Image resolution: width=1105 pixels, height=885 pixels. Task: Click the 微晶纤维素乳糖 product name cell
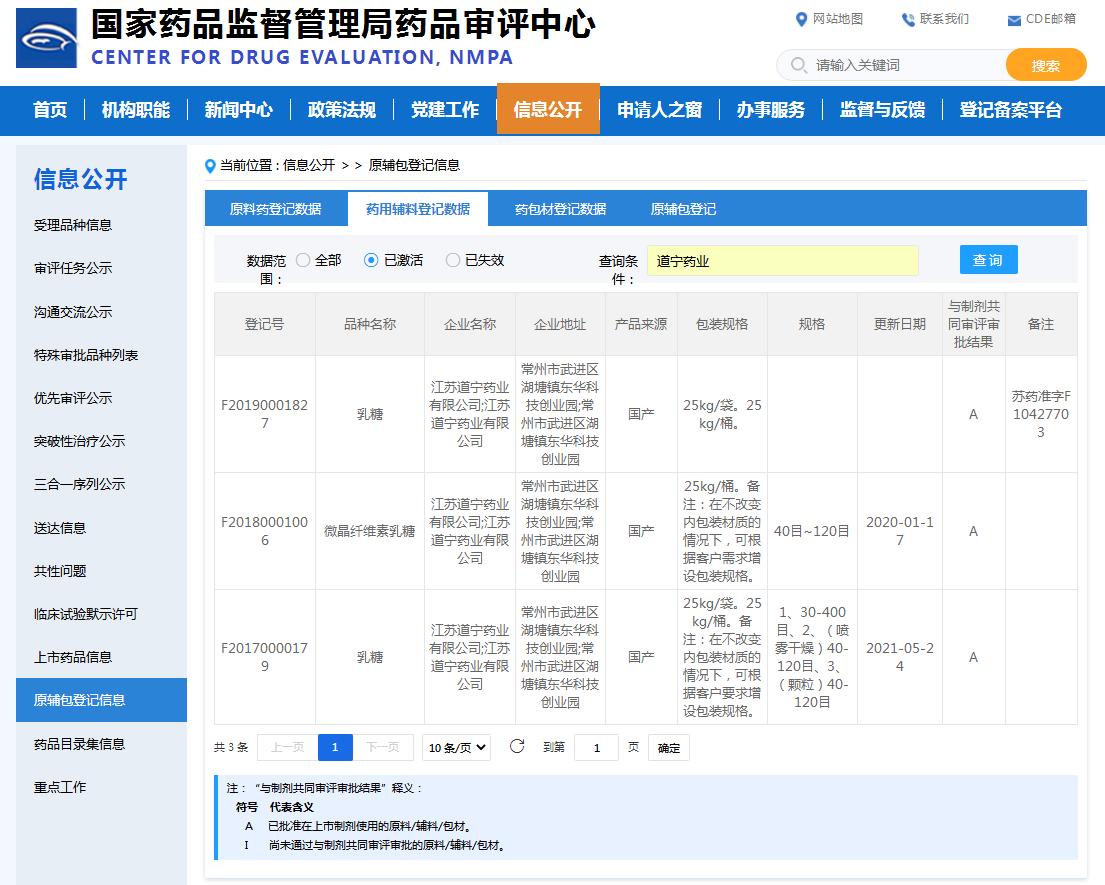click(x=369, y=531)
